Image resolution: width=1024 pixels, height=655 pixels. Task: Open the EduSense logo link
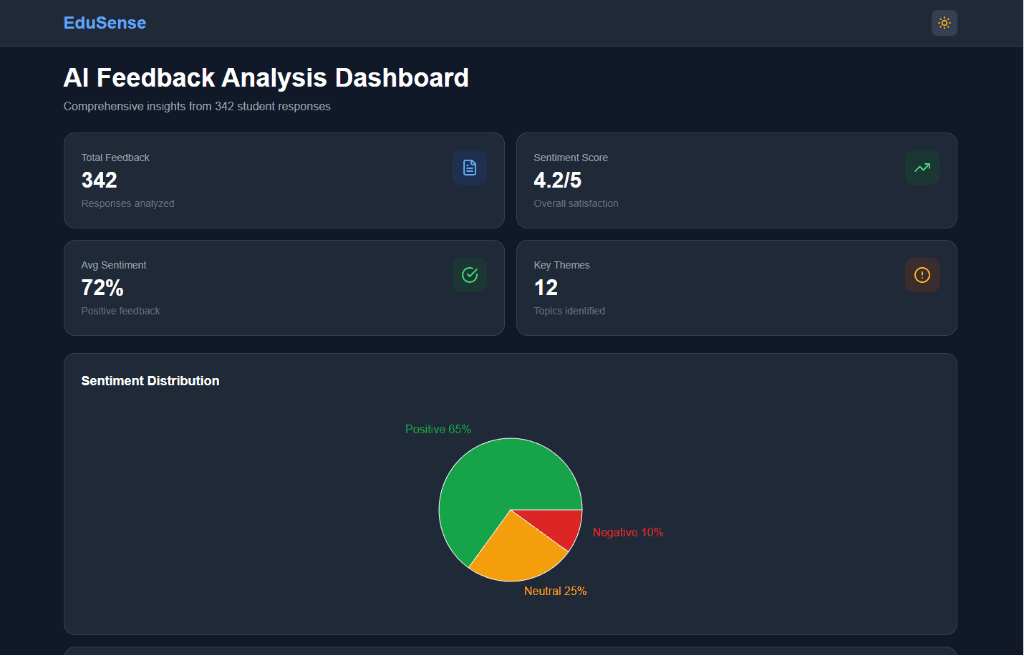104,23
